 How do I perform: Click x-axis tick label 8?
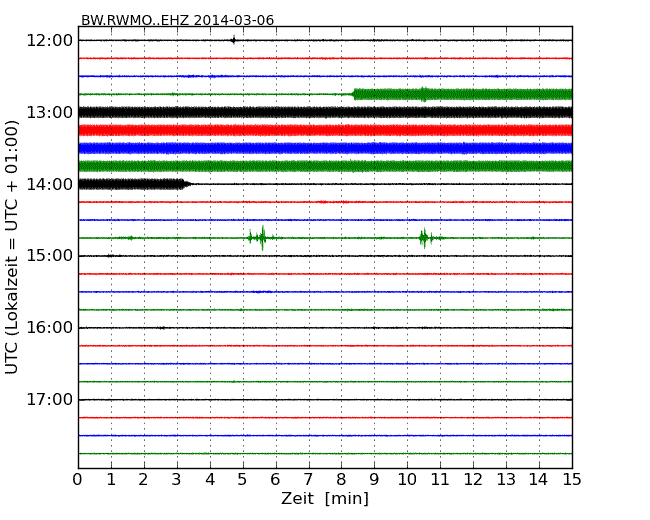click(x=341, y=480)
